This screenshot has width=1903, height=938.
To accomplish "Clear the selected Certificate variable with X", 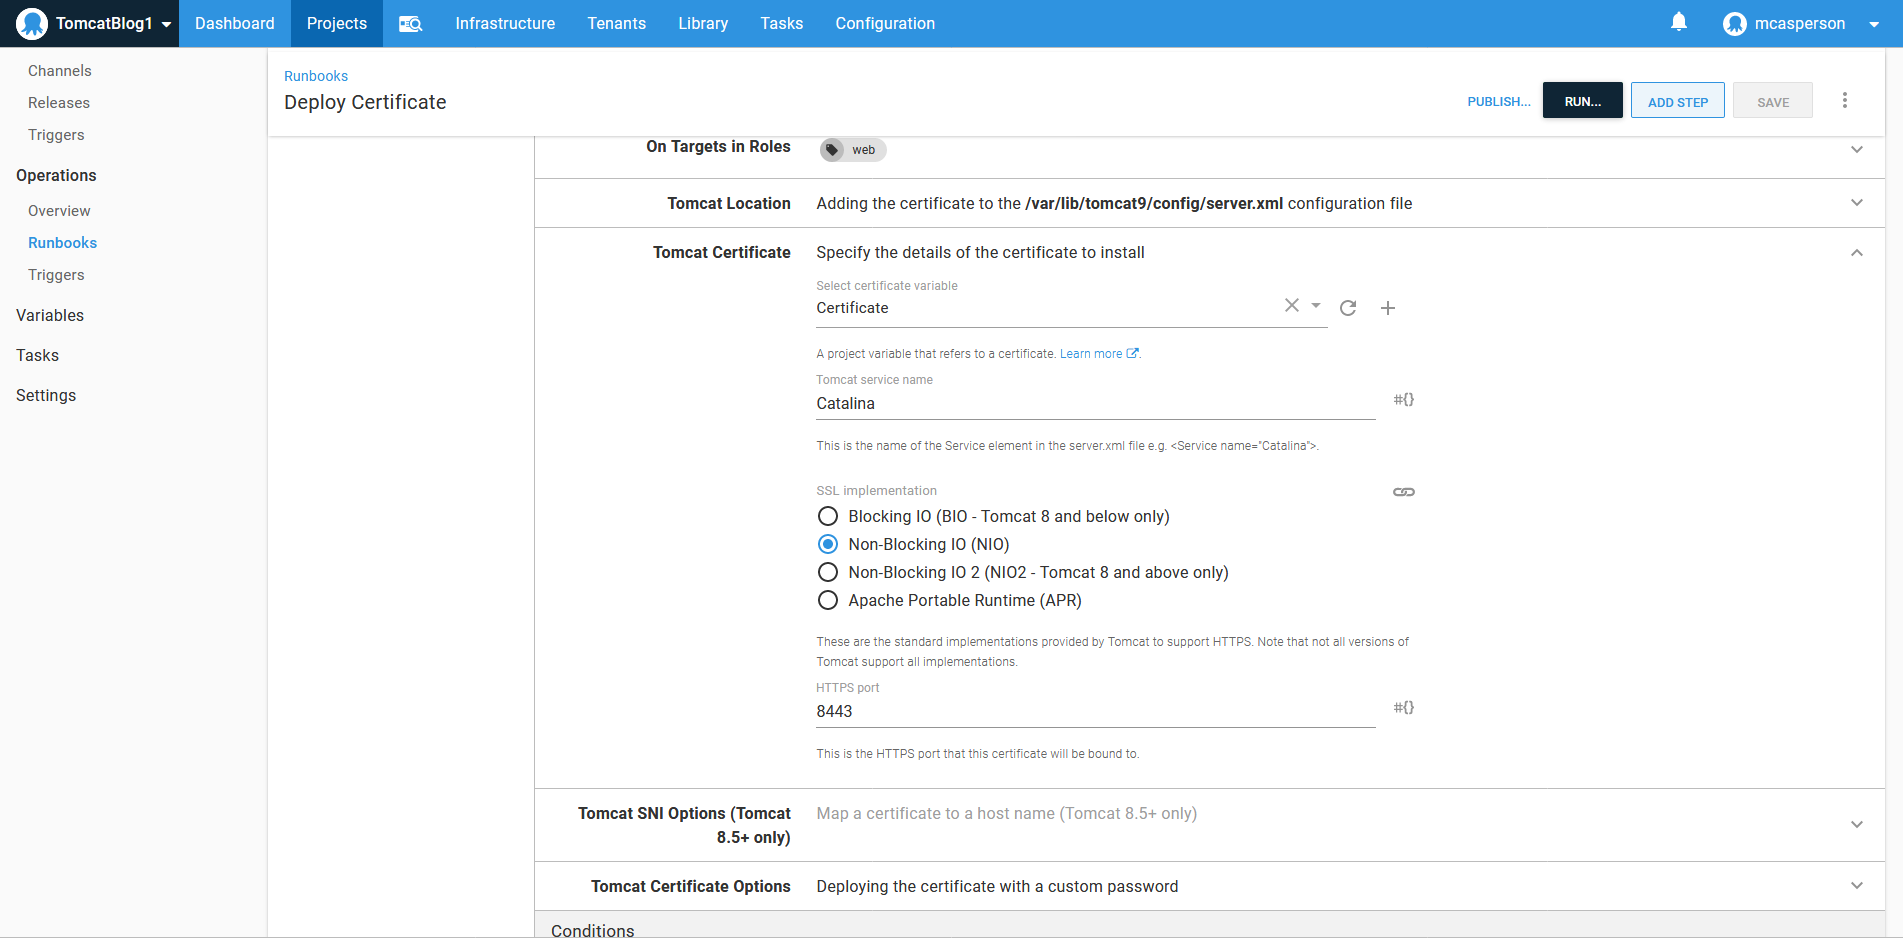I will click(x=1291, y=306).
